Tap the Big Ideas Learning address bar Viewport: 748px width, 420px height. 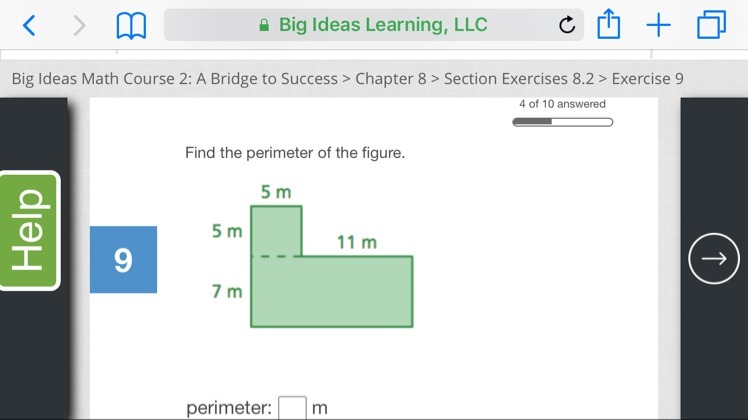[374, 25]
